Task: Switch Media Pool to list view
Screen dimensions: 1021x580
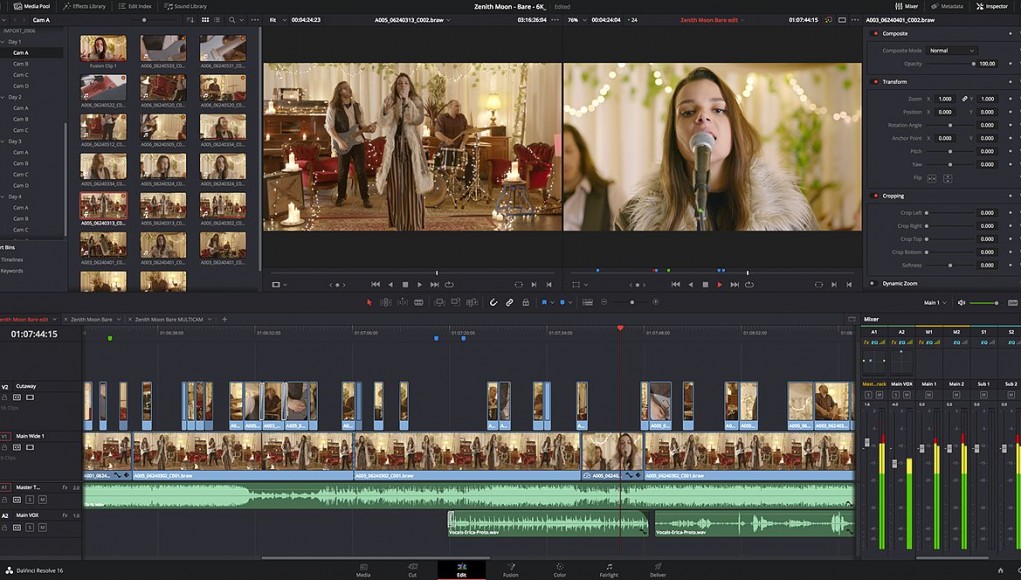Action: click(x=217, y=20)
